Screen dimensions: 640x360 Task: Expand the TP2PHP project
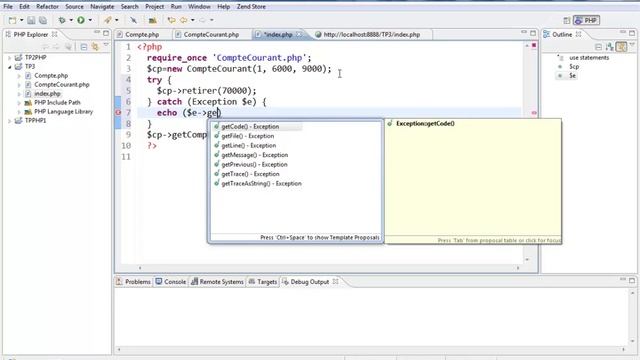tap(9, 58)
